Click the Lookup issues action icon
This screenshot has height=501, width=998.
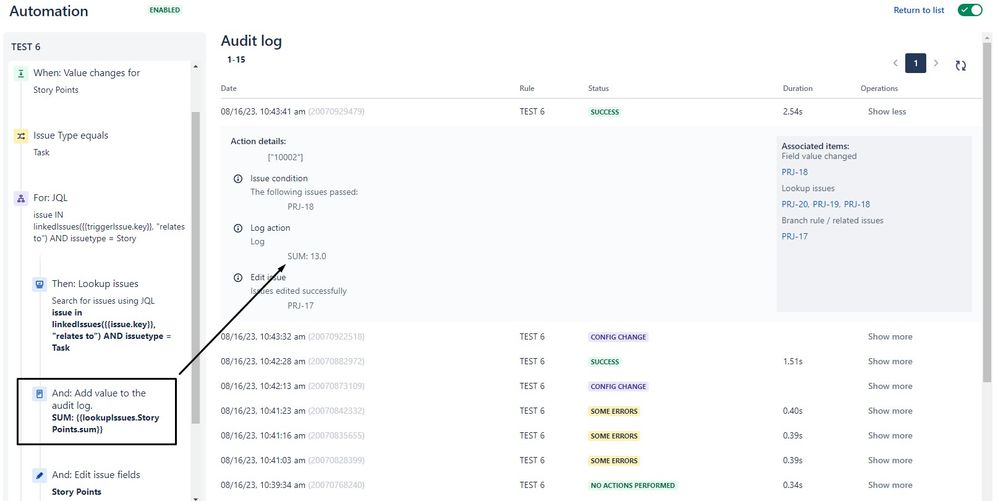[x=40, y=284]
